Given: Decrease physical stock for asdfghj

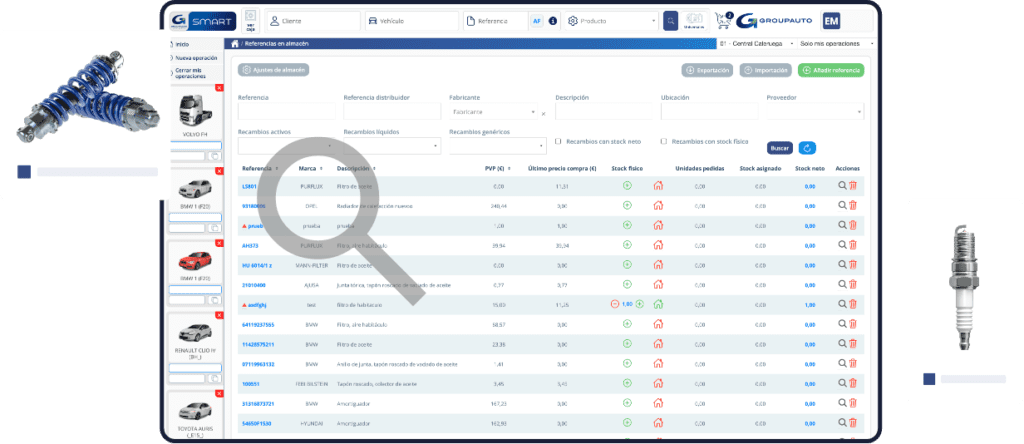Looking at the screenshot, I should (614, 304).
